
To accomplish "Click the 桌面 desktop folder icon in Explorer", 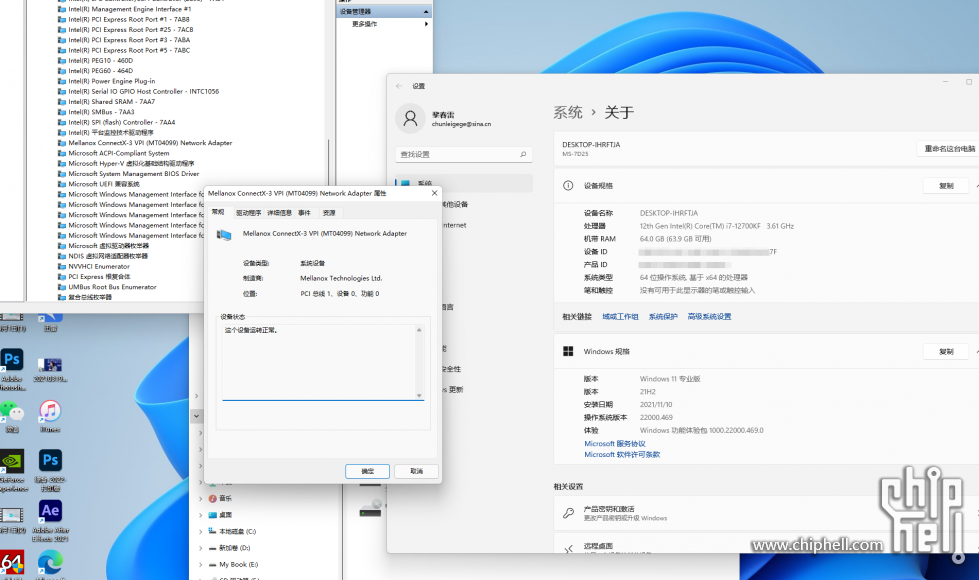I will 212,515.
